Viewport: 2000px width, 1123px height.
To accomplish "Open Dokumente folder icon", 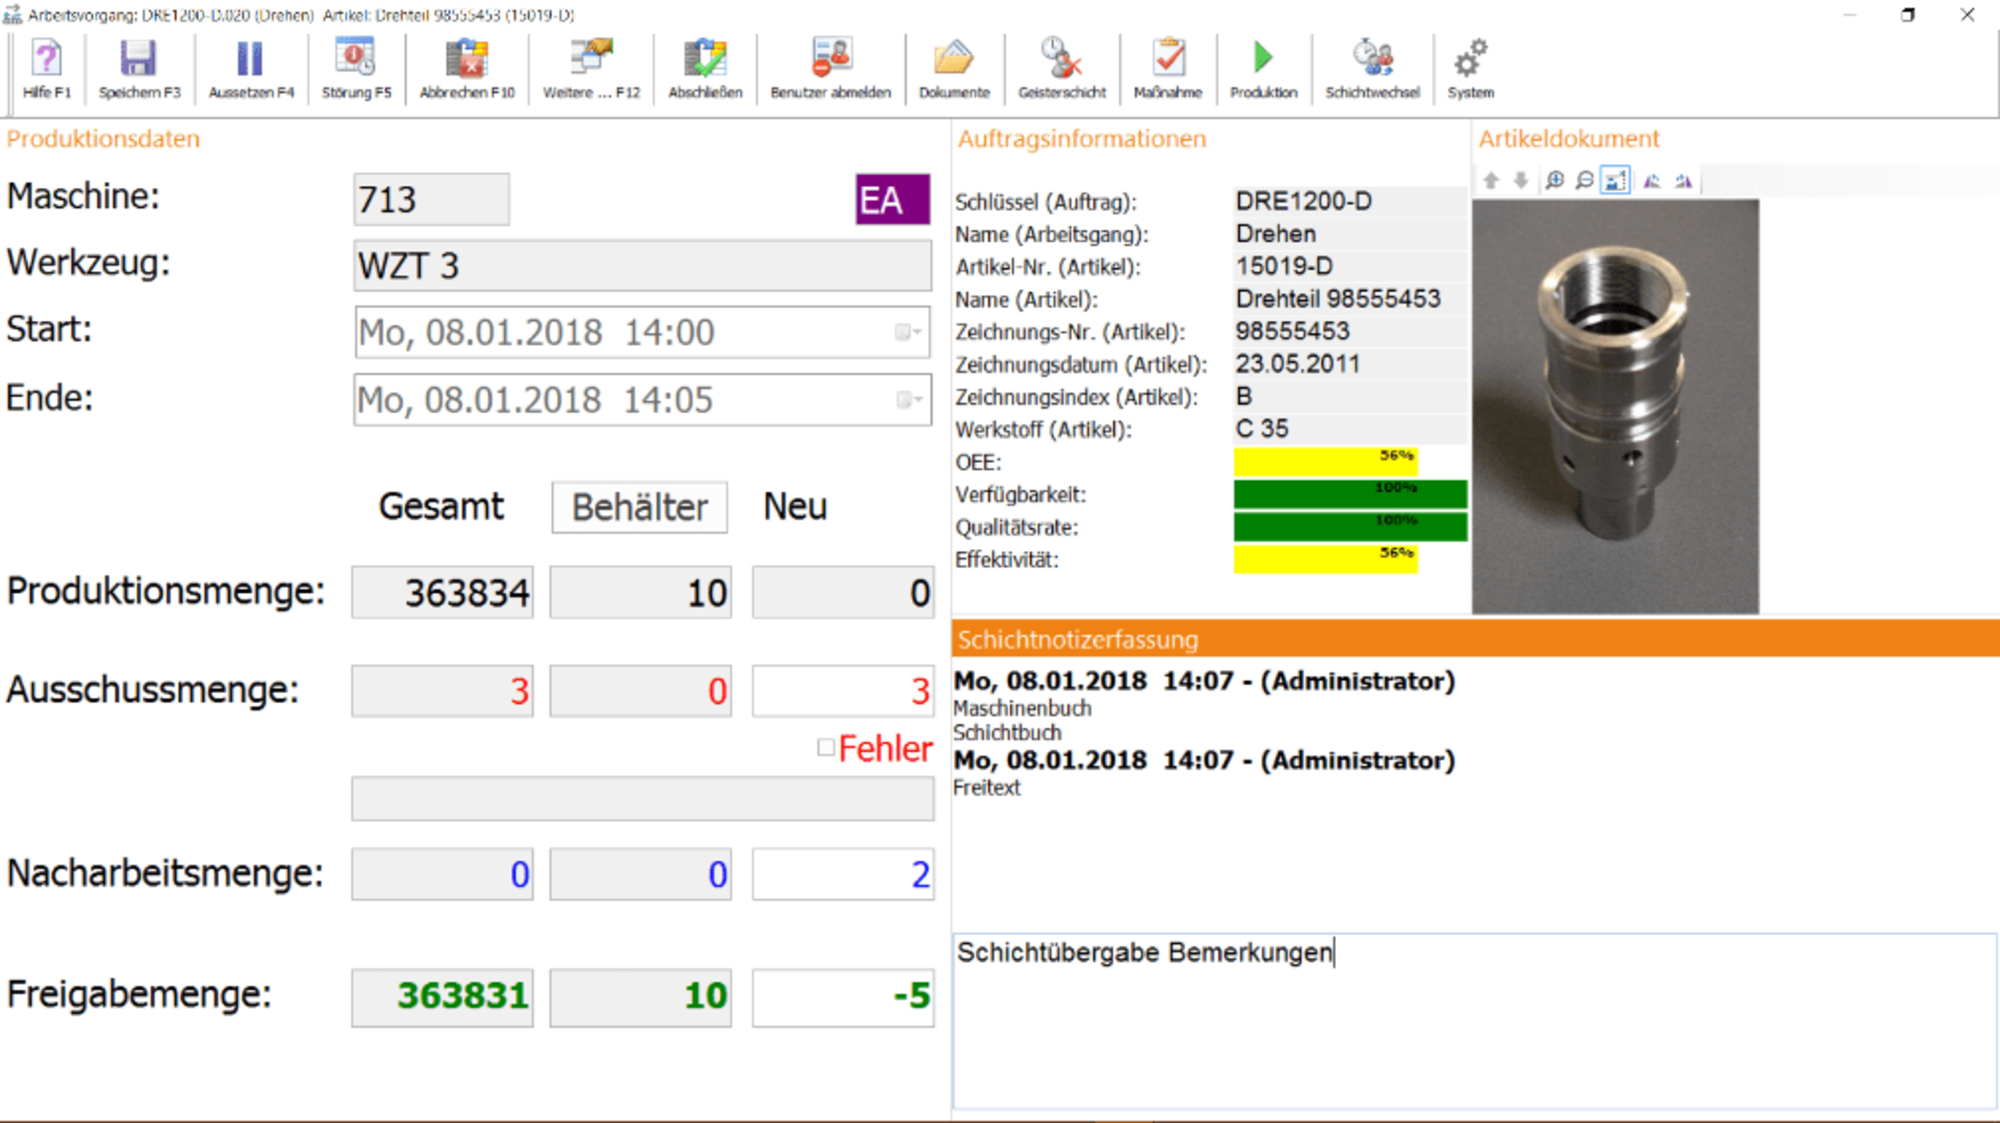I will (953, 69).
